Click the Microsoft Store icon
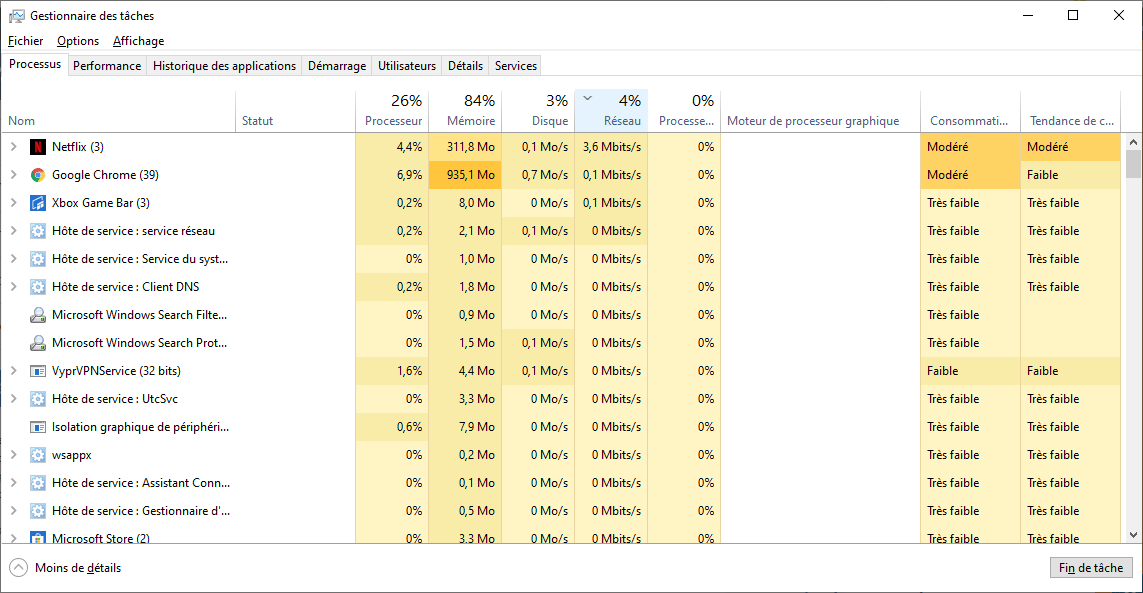This screenshot has height=593, width=1143. (x=38, y=538)
